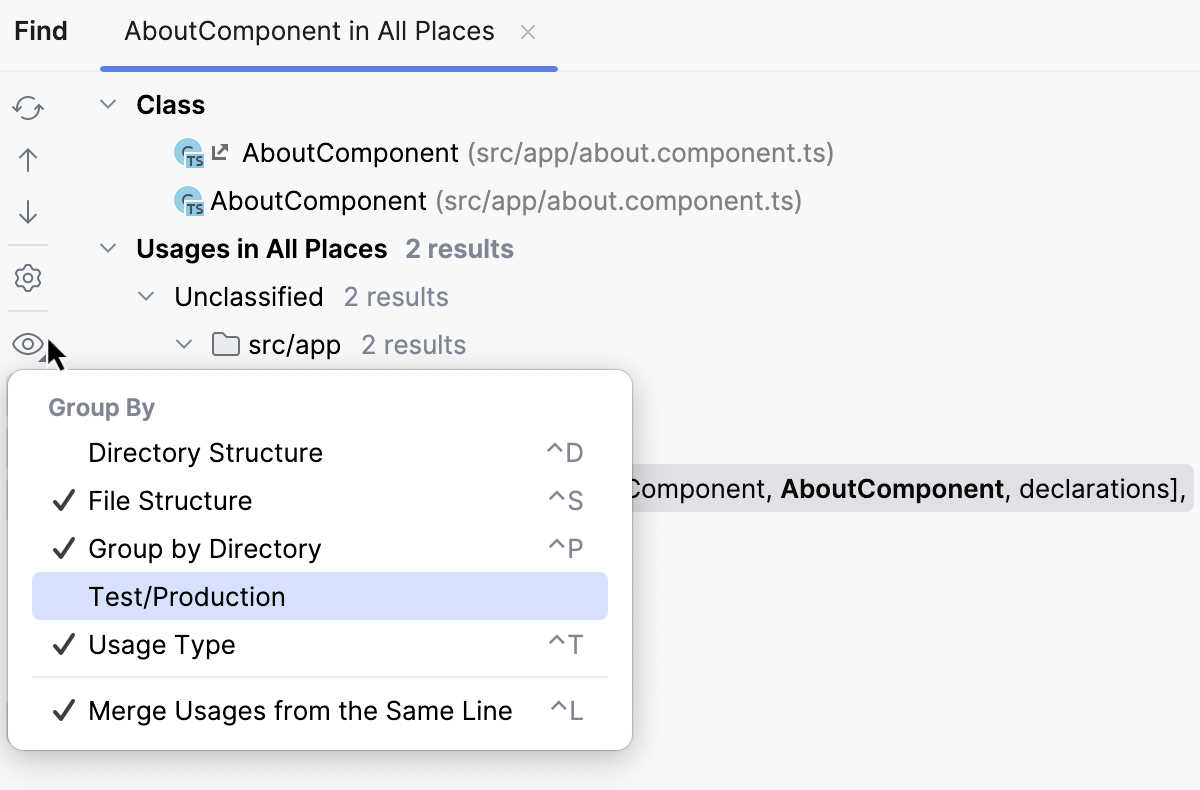Open the settings gear in Find toolbar
This screenshot has height=790, width=1200.
pyautogui.click(x=28, y=278)
